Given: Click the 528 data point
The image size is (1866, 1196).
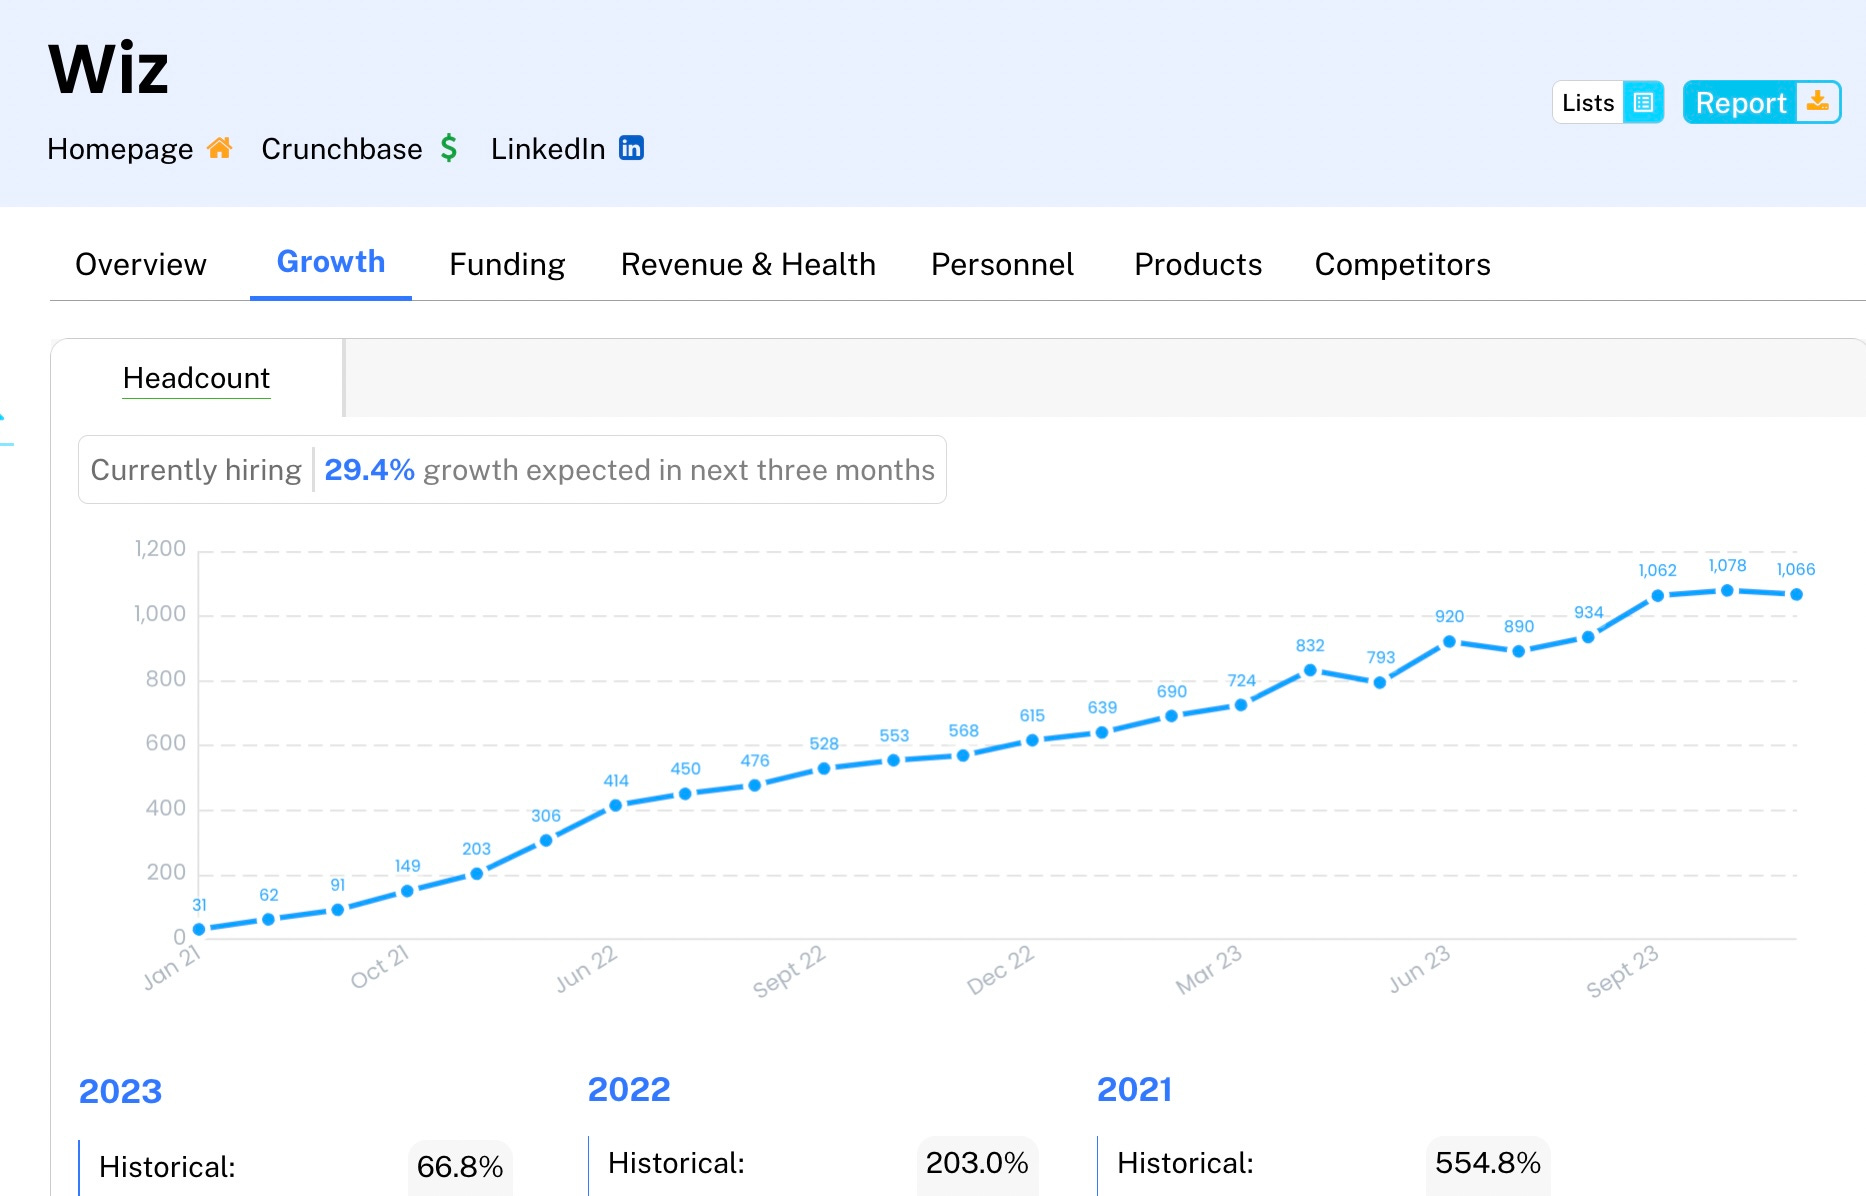Looking at the screenshot, I should tap(824, 769).
